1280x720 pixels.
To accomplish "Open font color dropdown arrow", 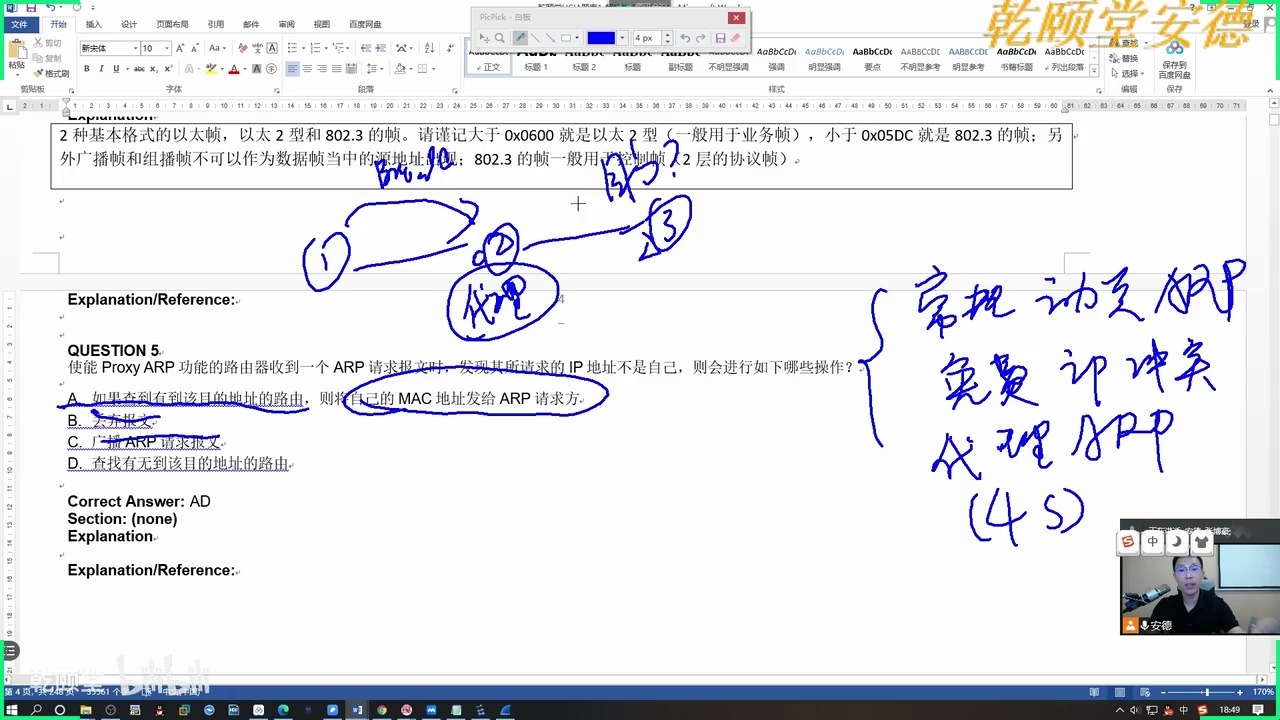I will pos(244,69).
